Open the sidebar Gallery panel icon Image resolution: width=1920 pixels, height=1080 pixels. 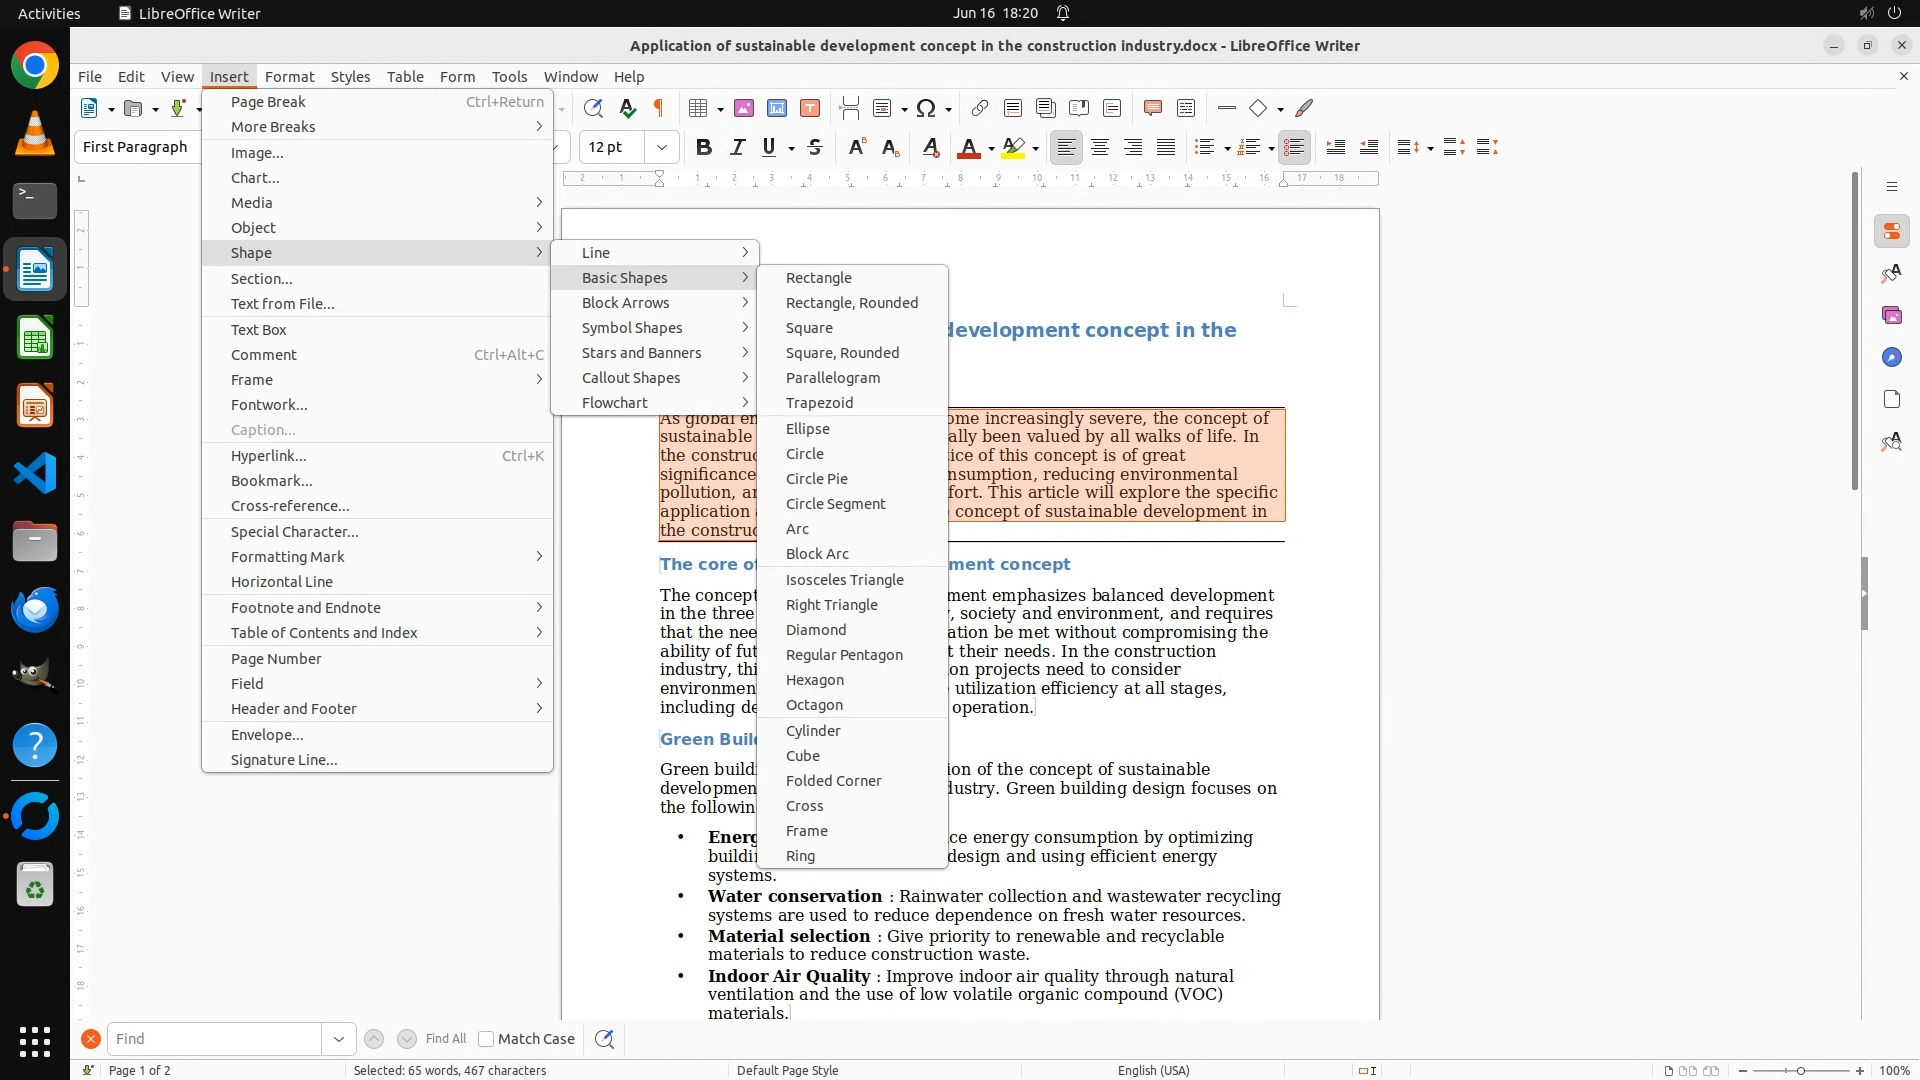[x=1891, y=315]
